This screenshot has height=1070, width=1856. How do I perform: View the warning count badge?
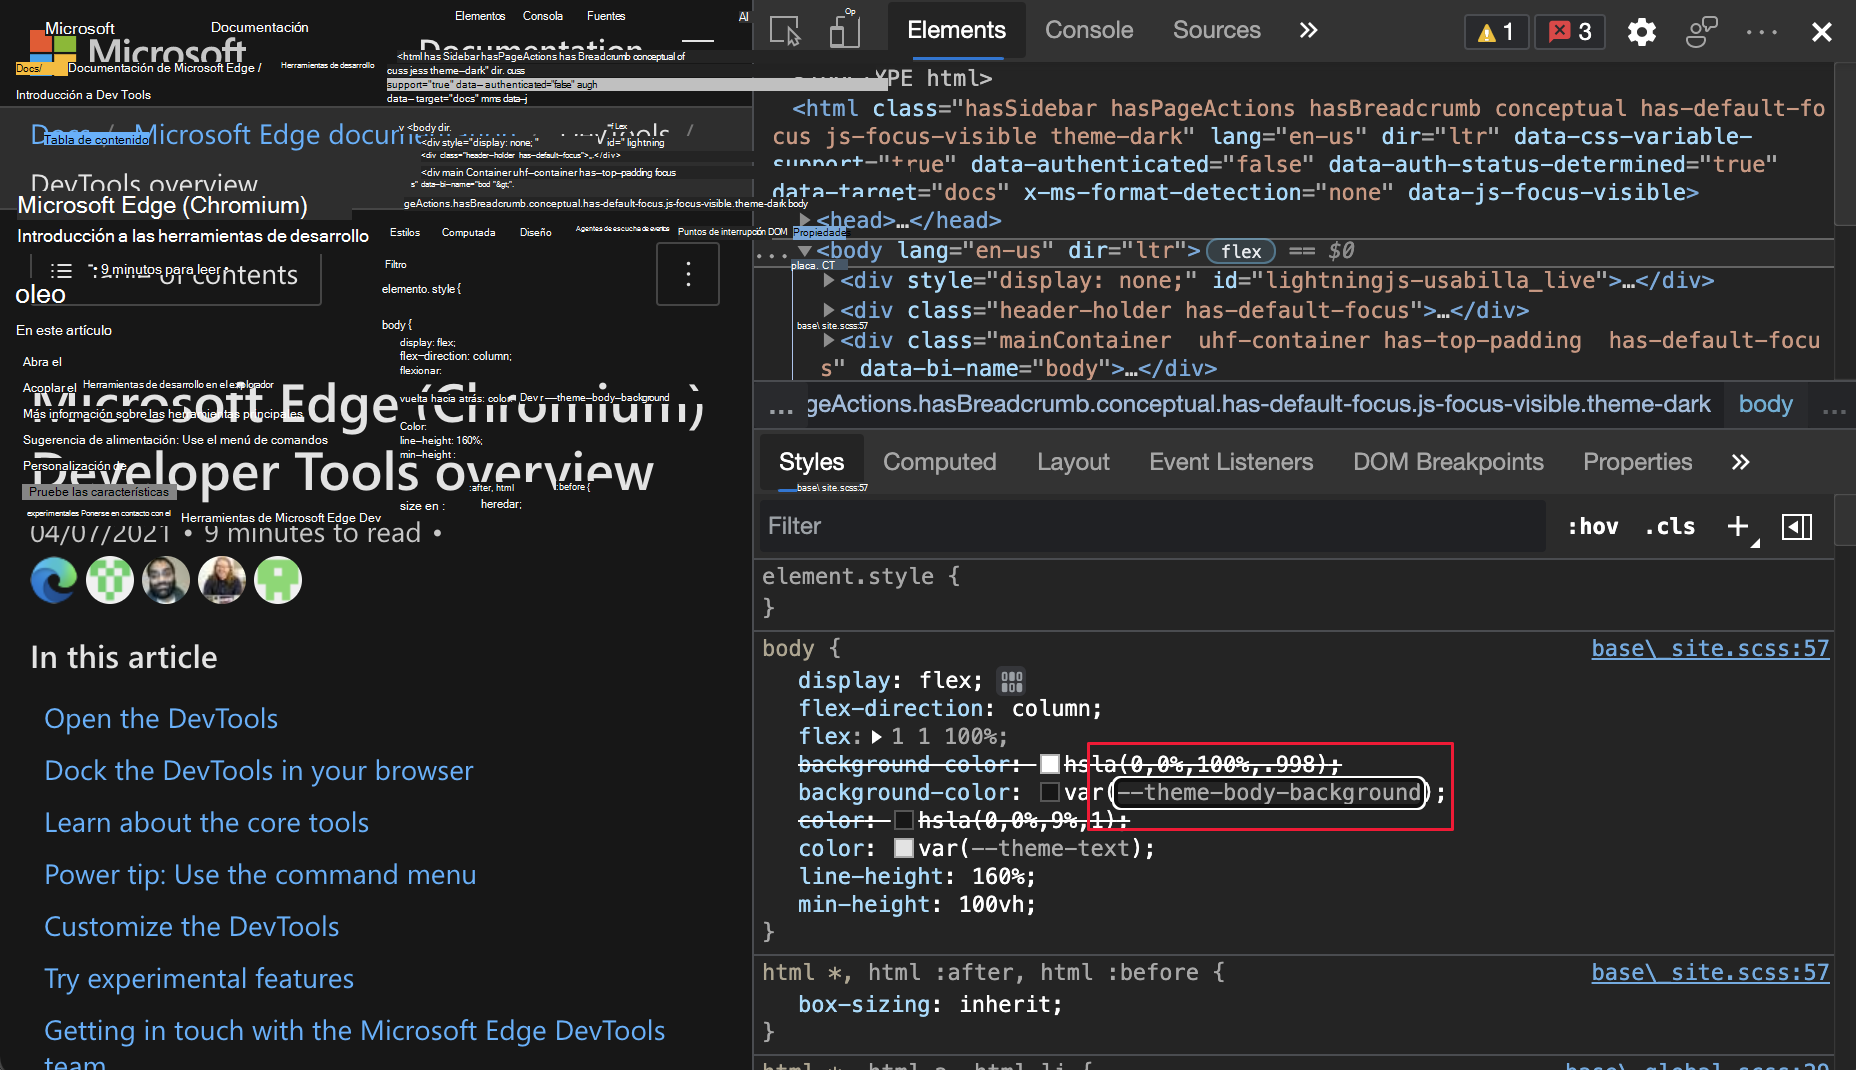click(x=1495, y=31)
